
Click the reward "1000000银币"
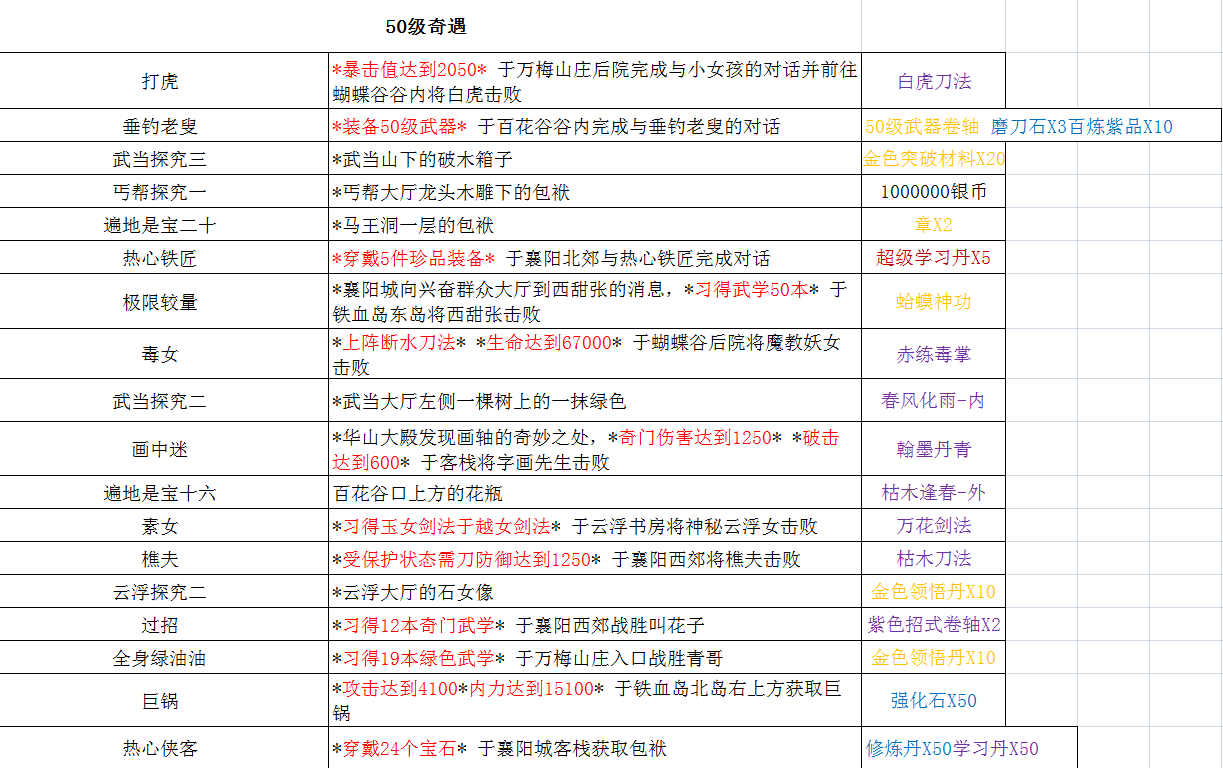click(x=934, y=192)
